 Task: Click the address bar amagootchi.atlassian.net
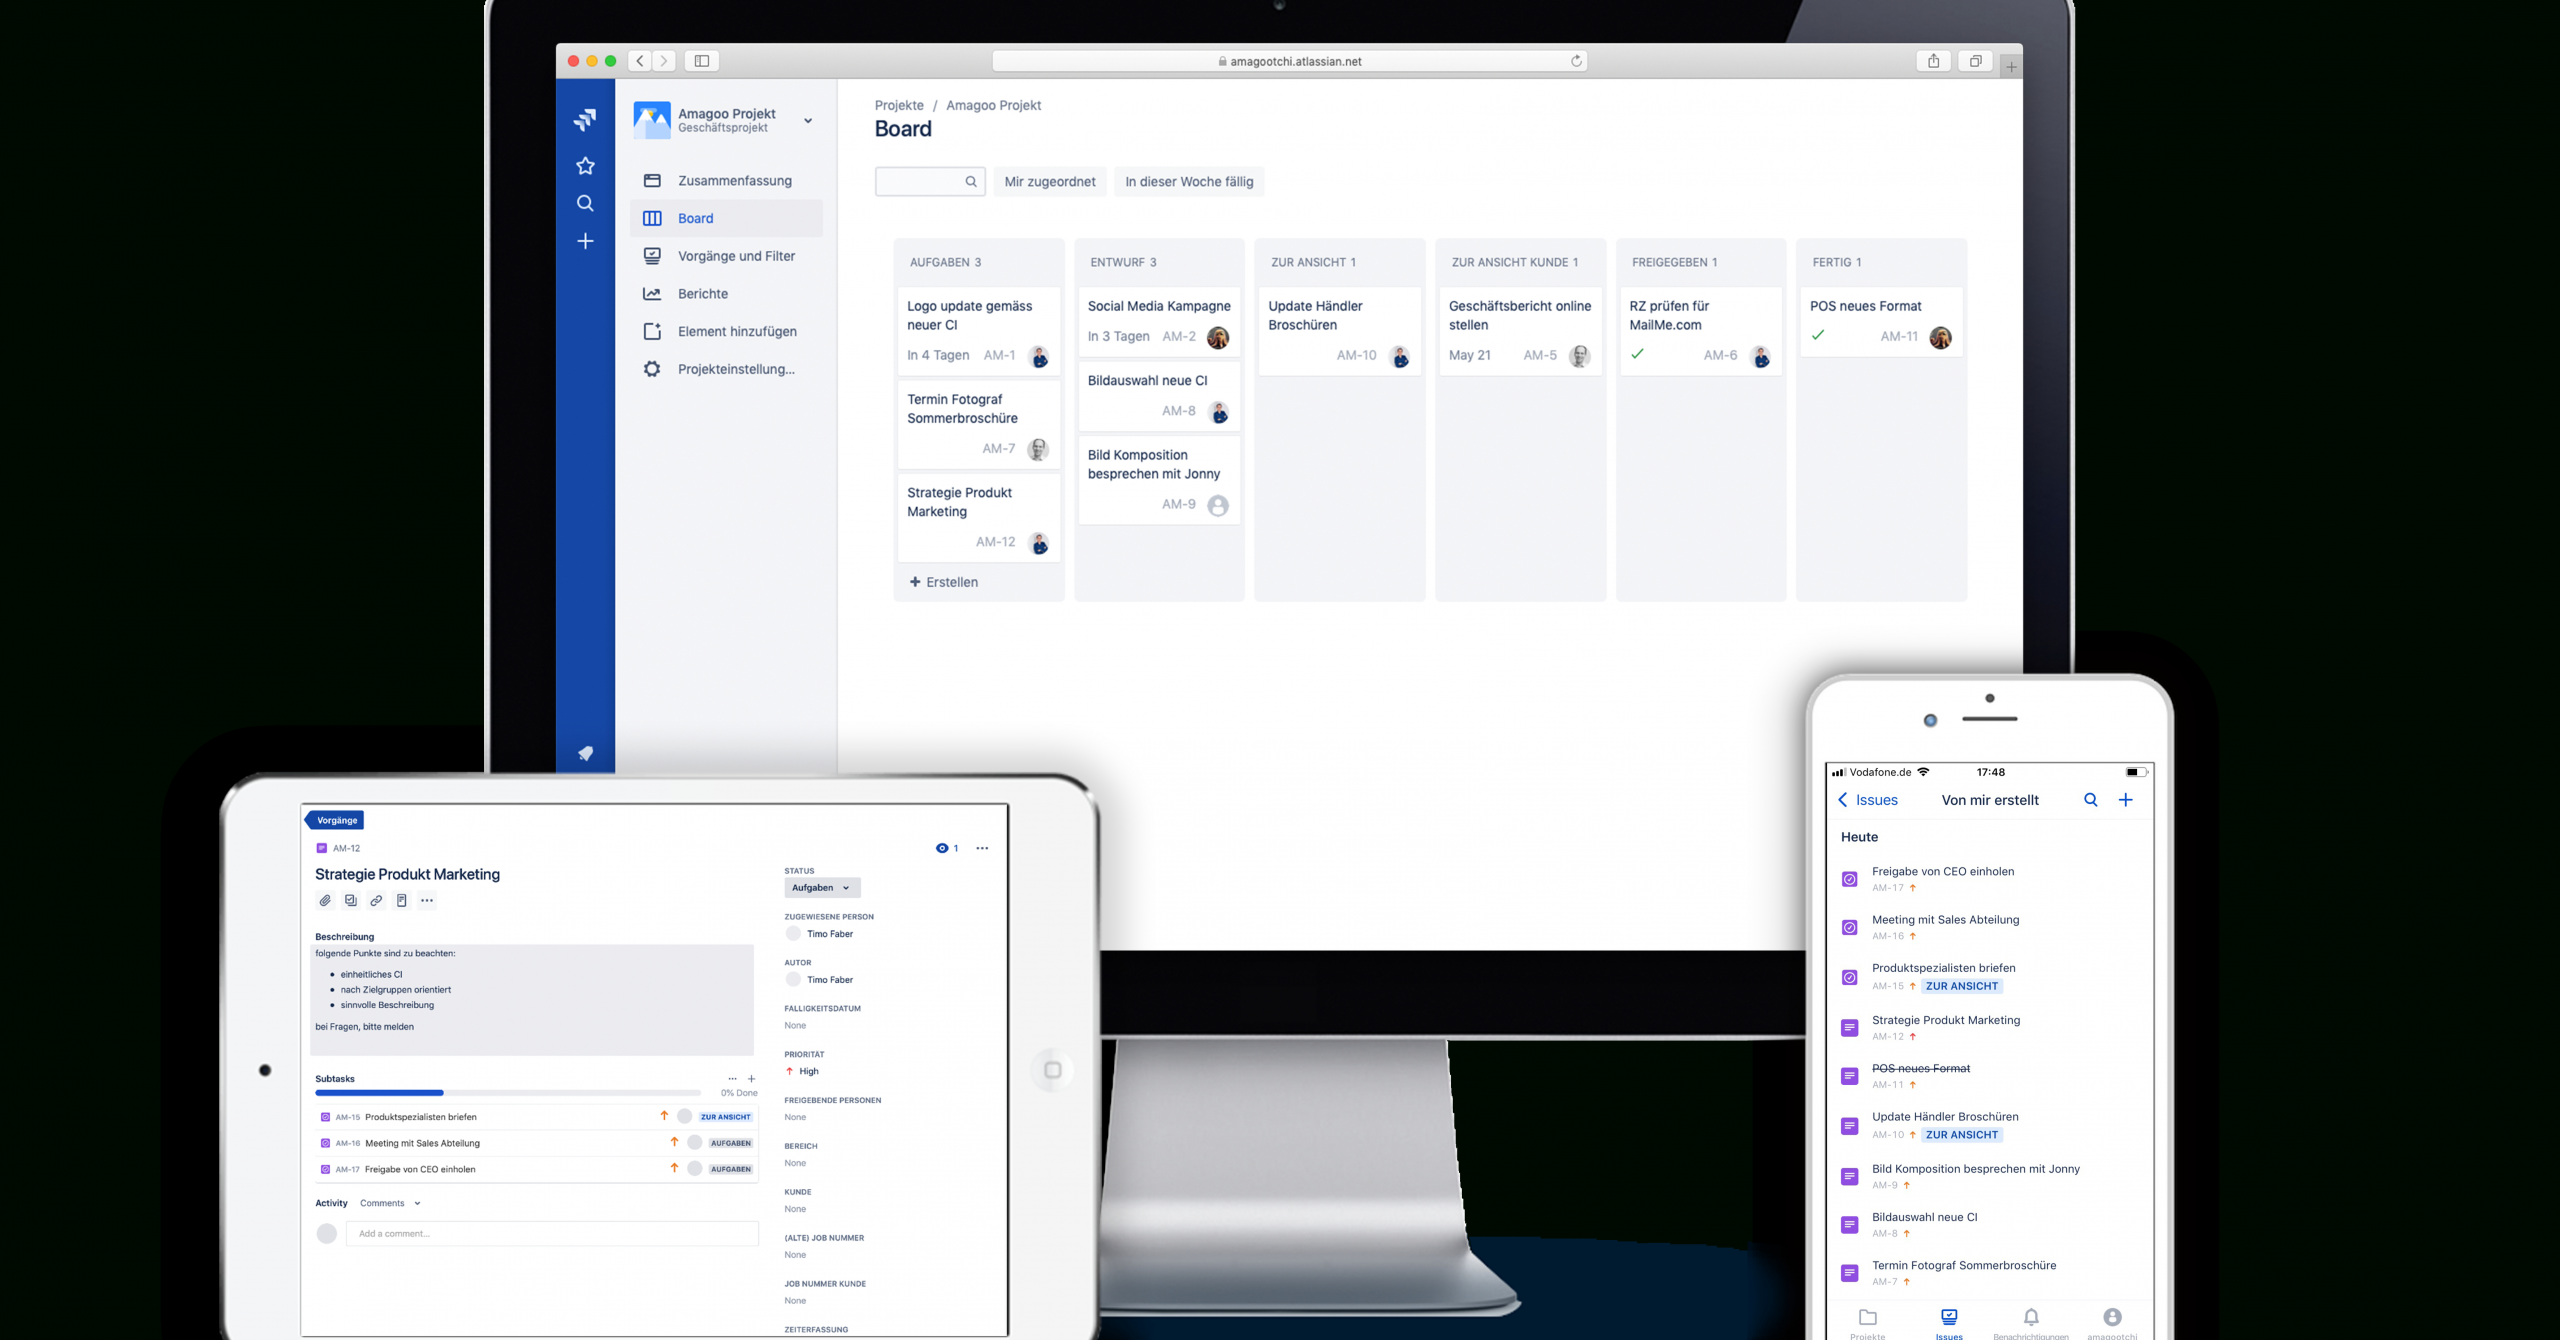click(x=1290, y=61)
